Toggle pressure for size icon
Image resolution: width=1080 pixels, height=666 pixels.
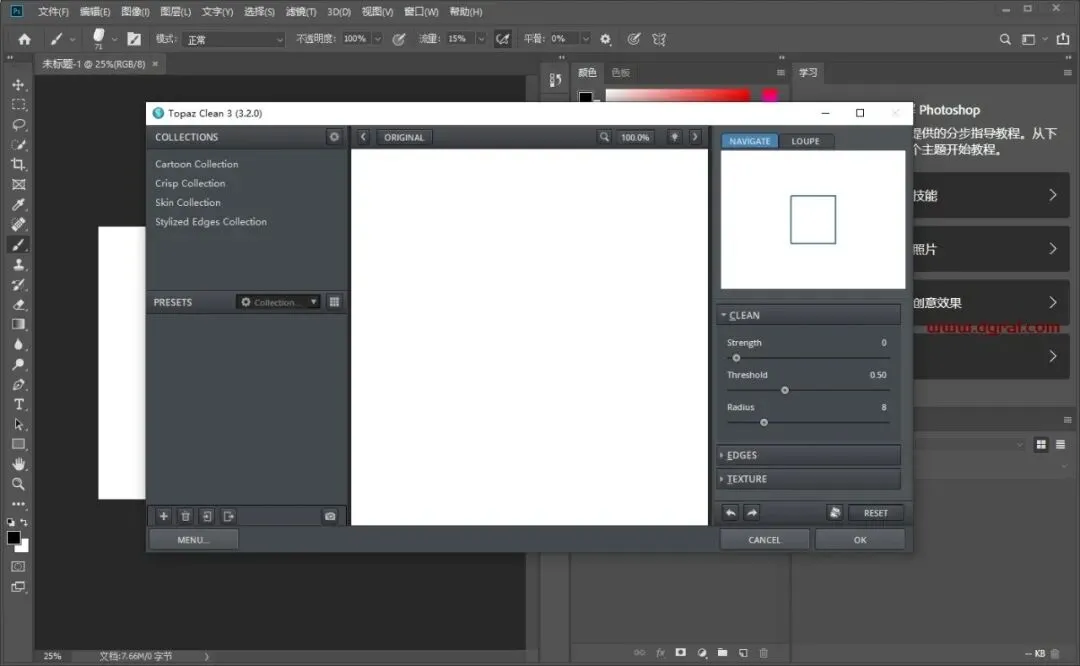pos(634,39)
